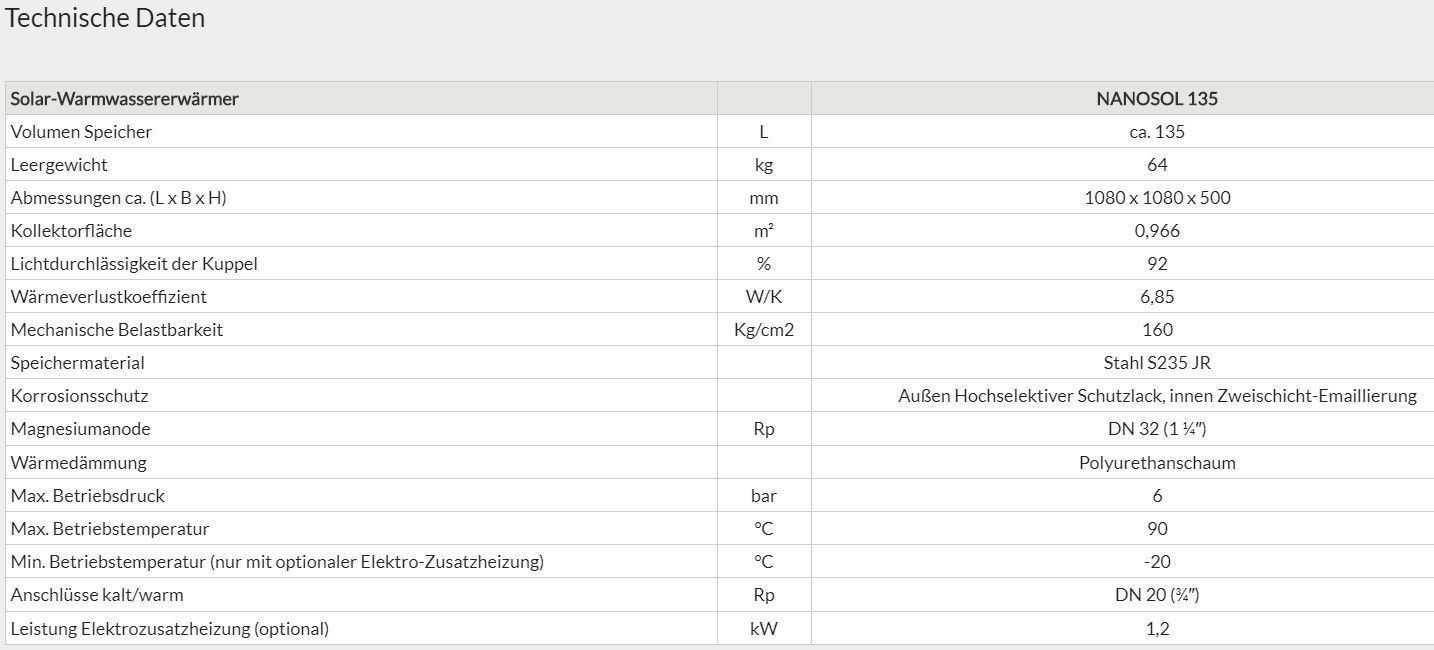Select the Leergewicht row label
The width and height of the screenshot is (1434, 650).
59,165
